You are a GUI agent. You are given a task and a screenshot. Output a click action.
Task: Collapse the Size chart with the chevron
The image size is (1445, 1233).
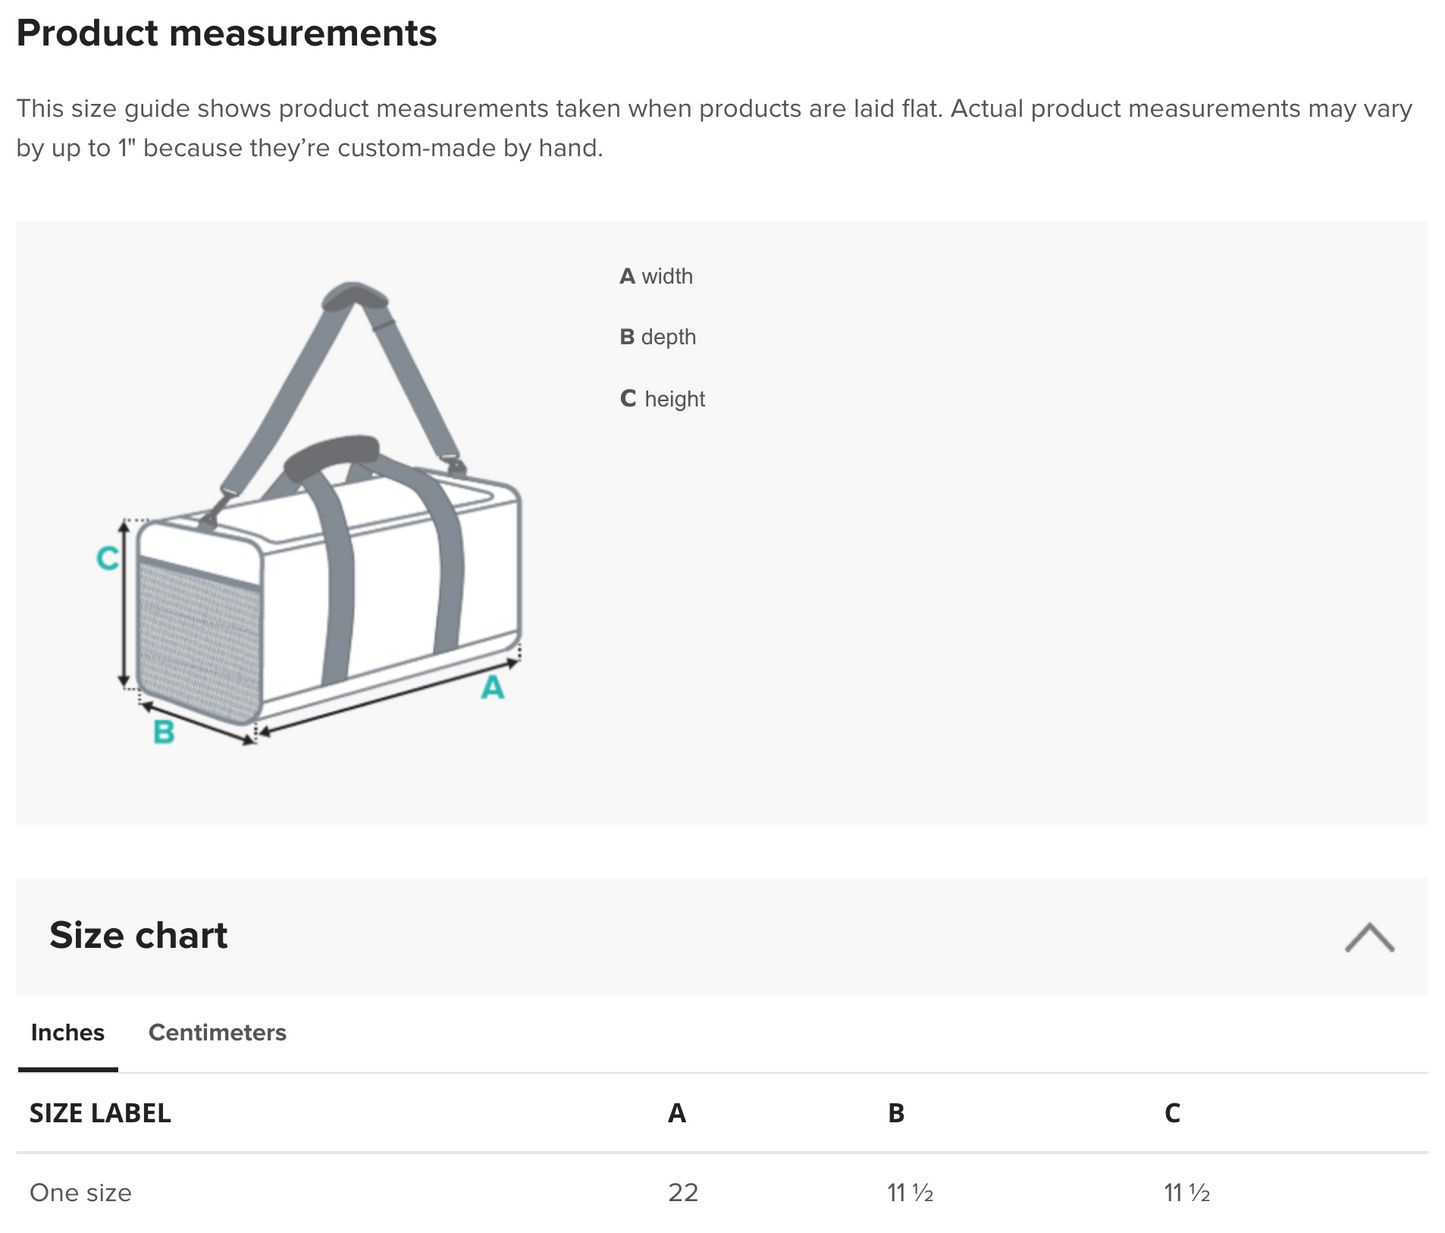tap(1368, 937)
